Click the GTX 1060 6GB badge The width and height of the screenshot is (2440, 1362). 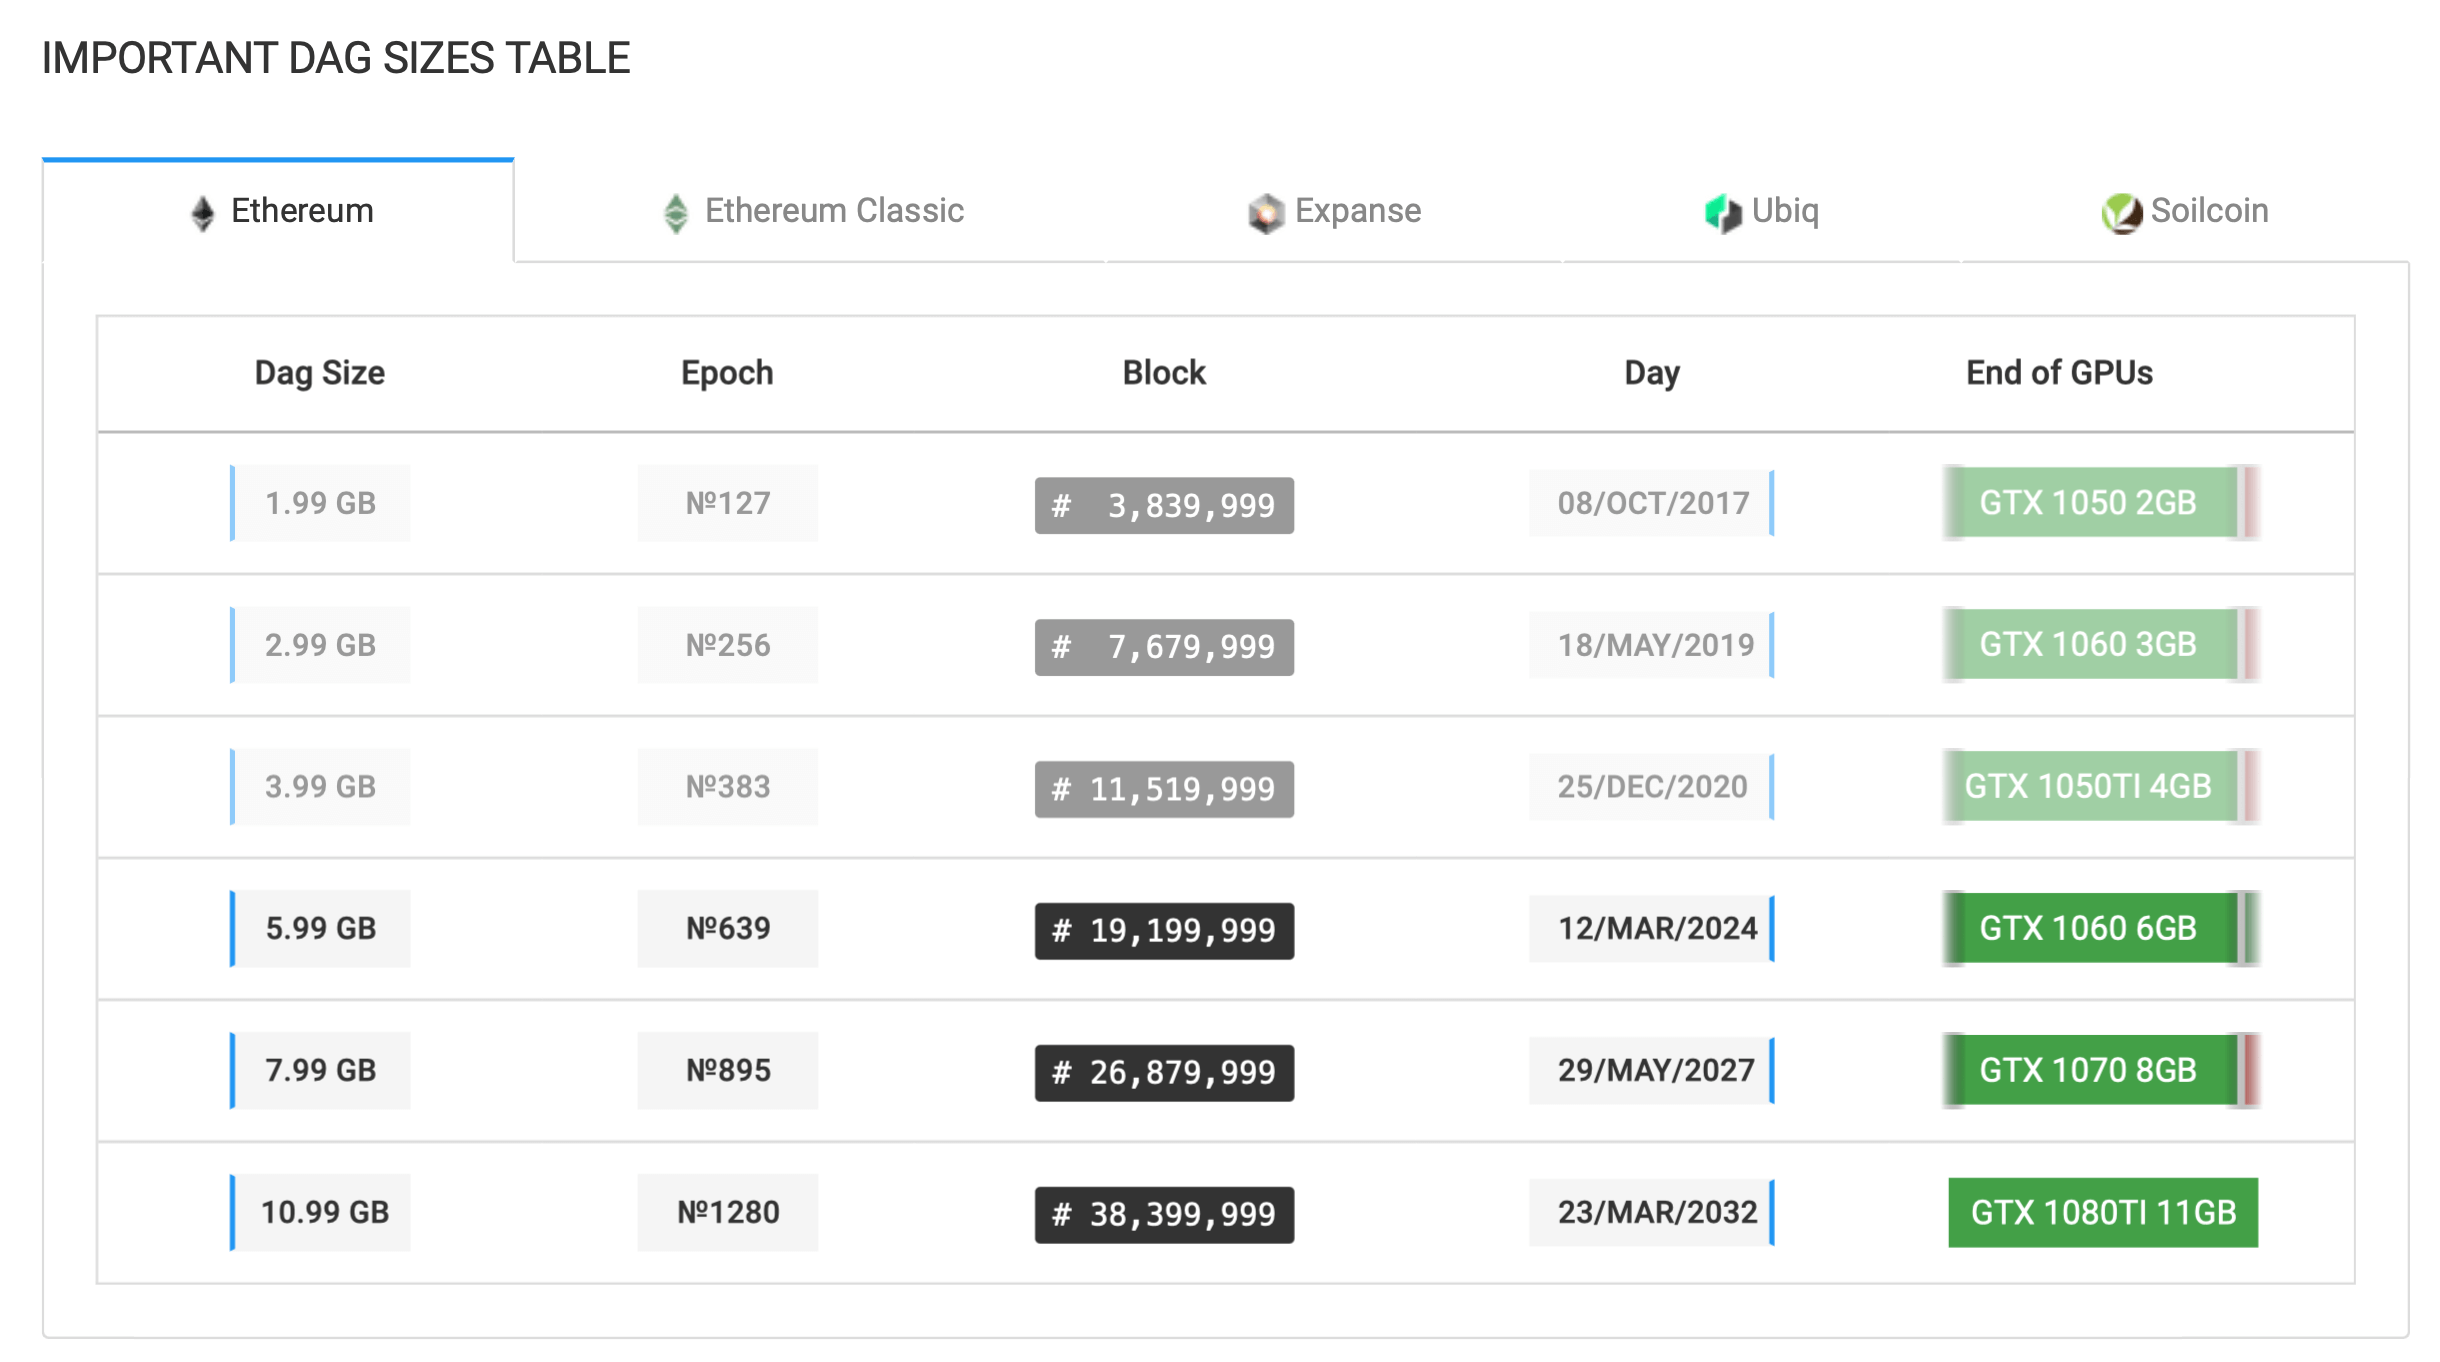[2088, 928]
